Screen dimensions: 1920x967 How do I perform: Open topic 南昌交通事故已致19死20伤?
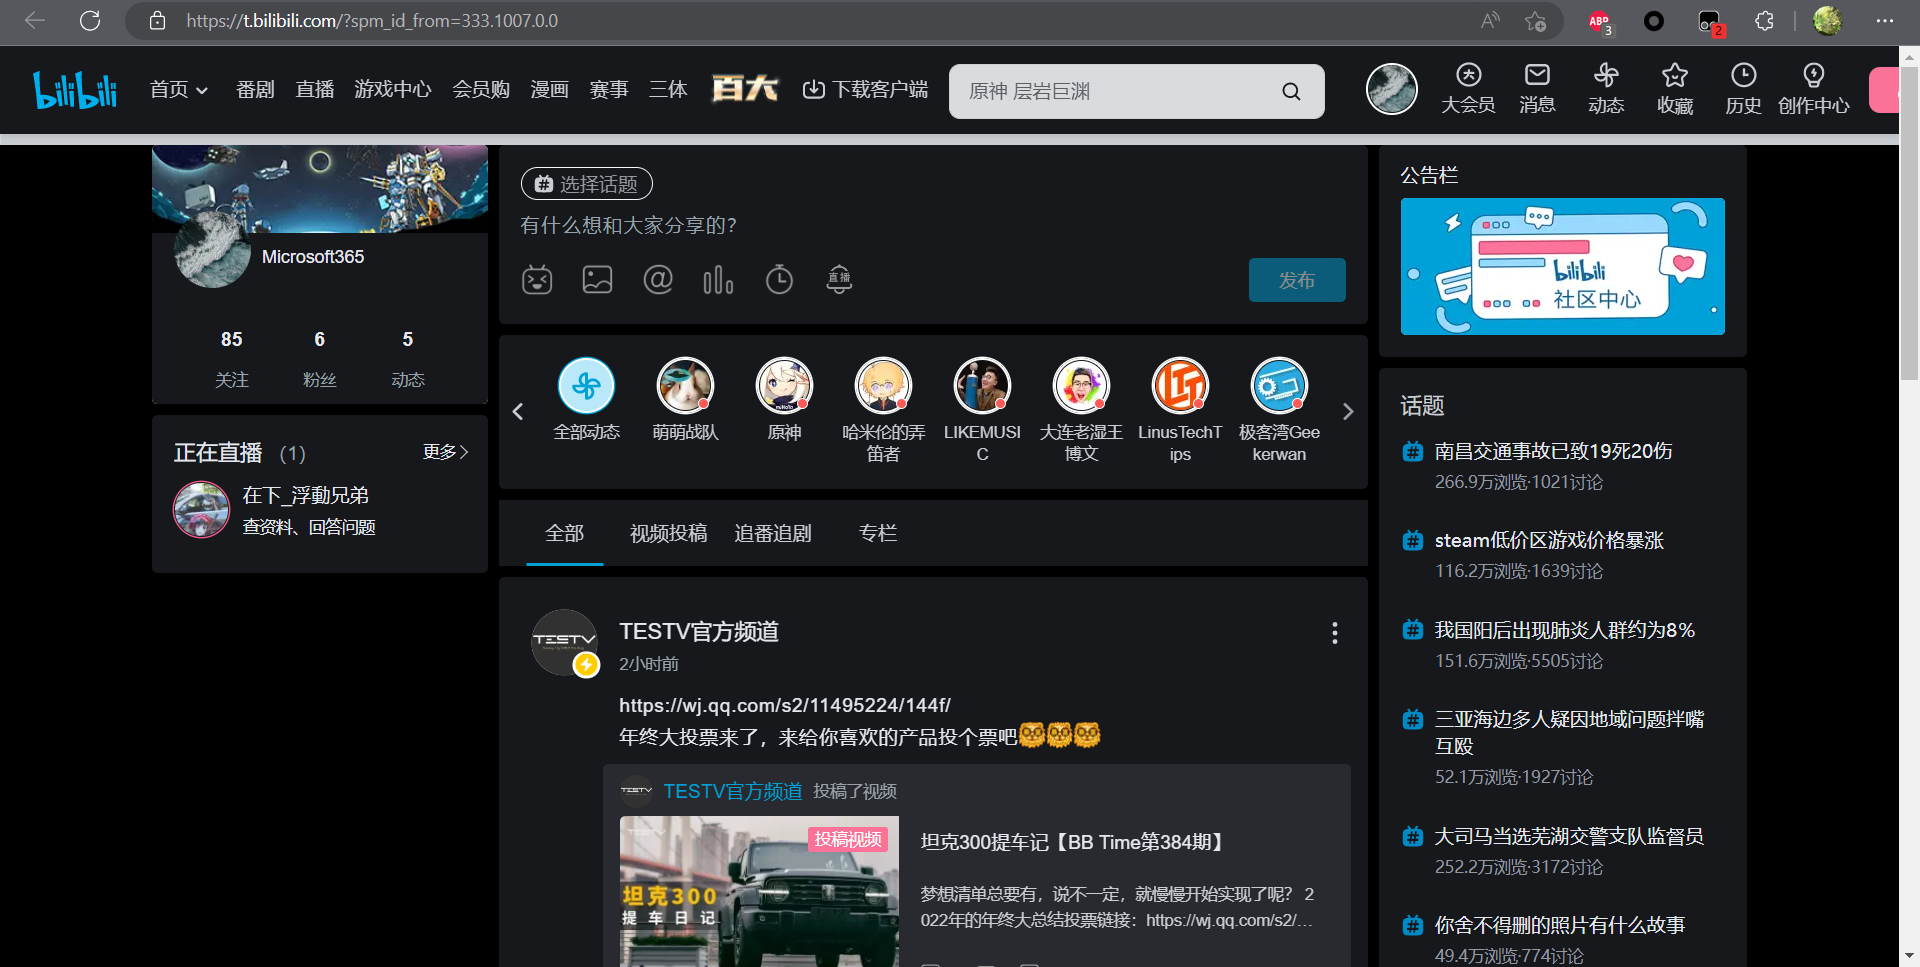[1554, 451]
